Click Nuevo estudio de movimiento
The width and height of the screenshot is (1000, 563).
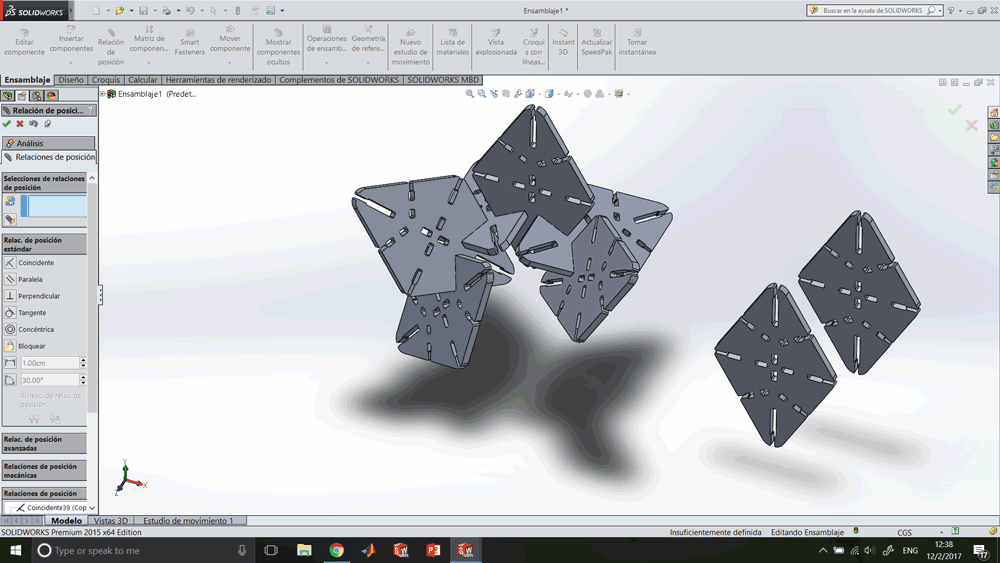[410, 47]
